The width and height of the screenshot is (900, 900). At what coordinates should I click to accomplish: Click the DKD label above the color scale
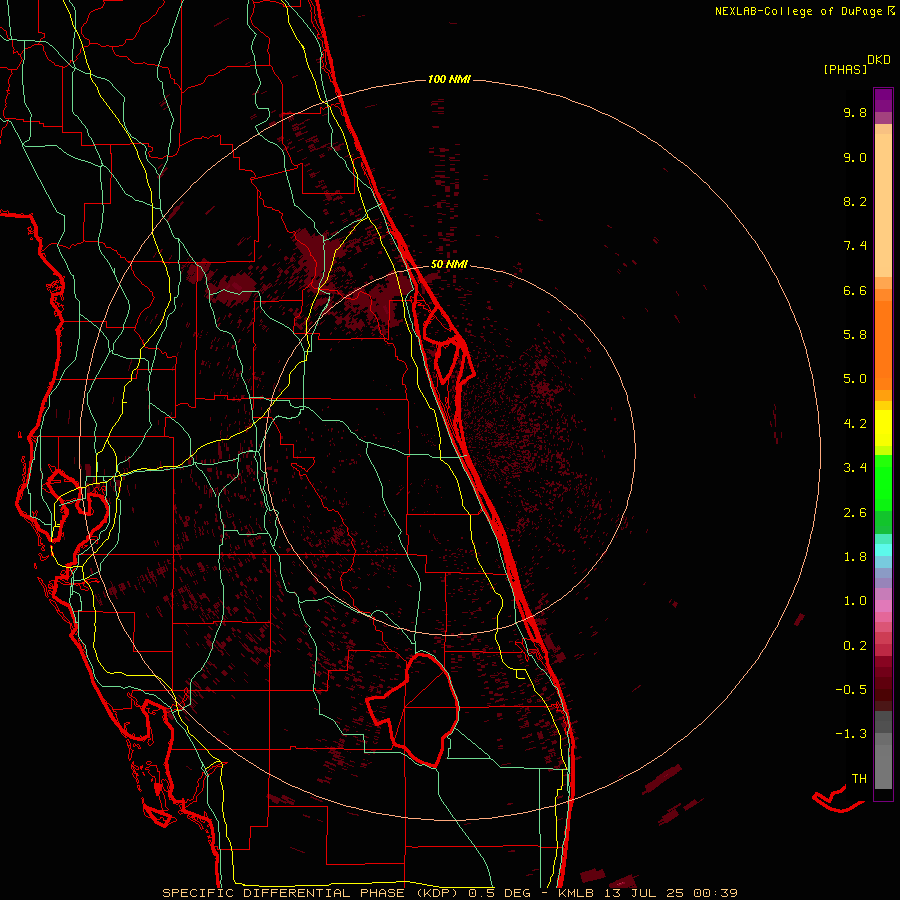pos(879,60)
